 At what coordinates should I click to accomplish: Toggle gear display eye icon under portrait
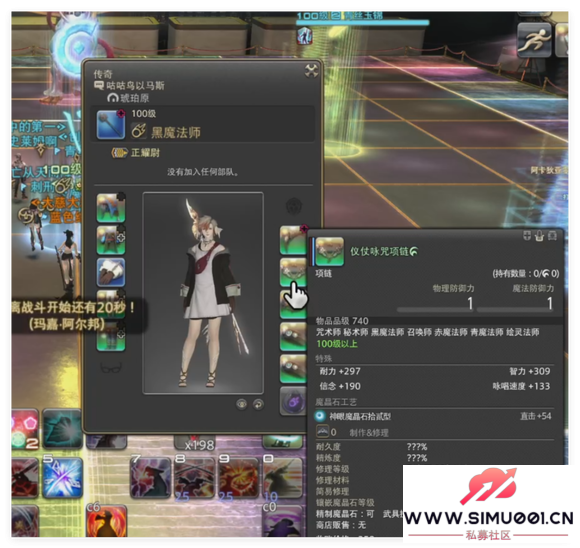click(x=242, y=404)
